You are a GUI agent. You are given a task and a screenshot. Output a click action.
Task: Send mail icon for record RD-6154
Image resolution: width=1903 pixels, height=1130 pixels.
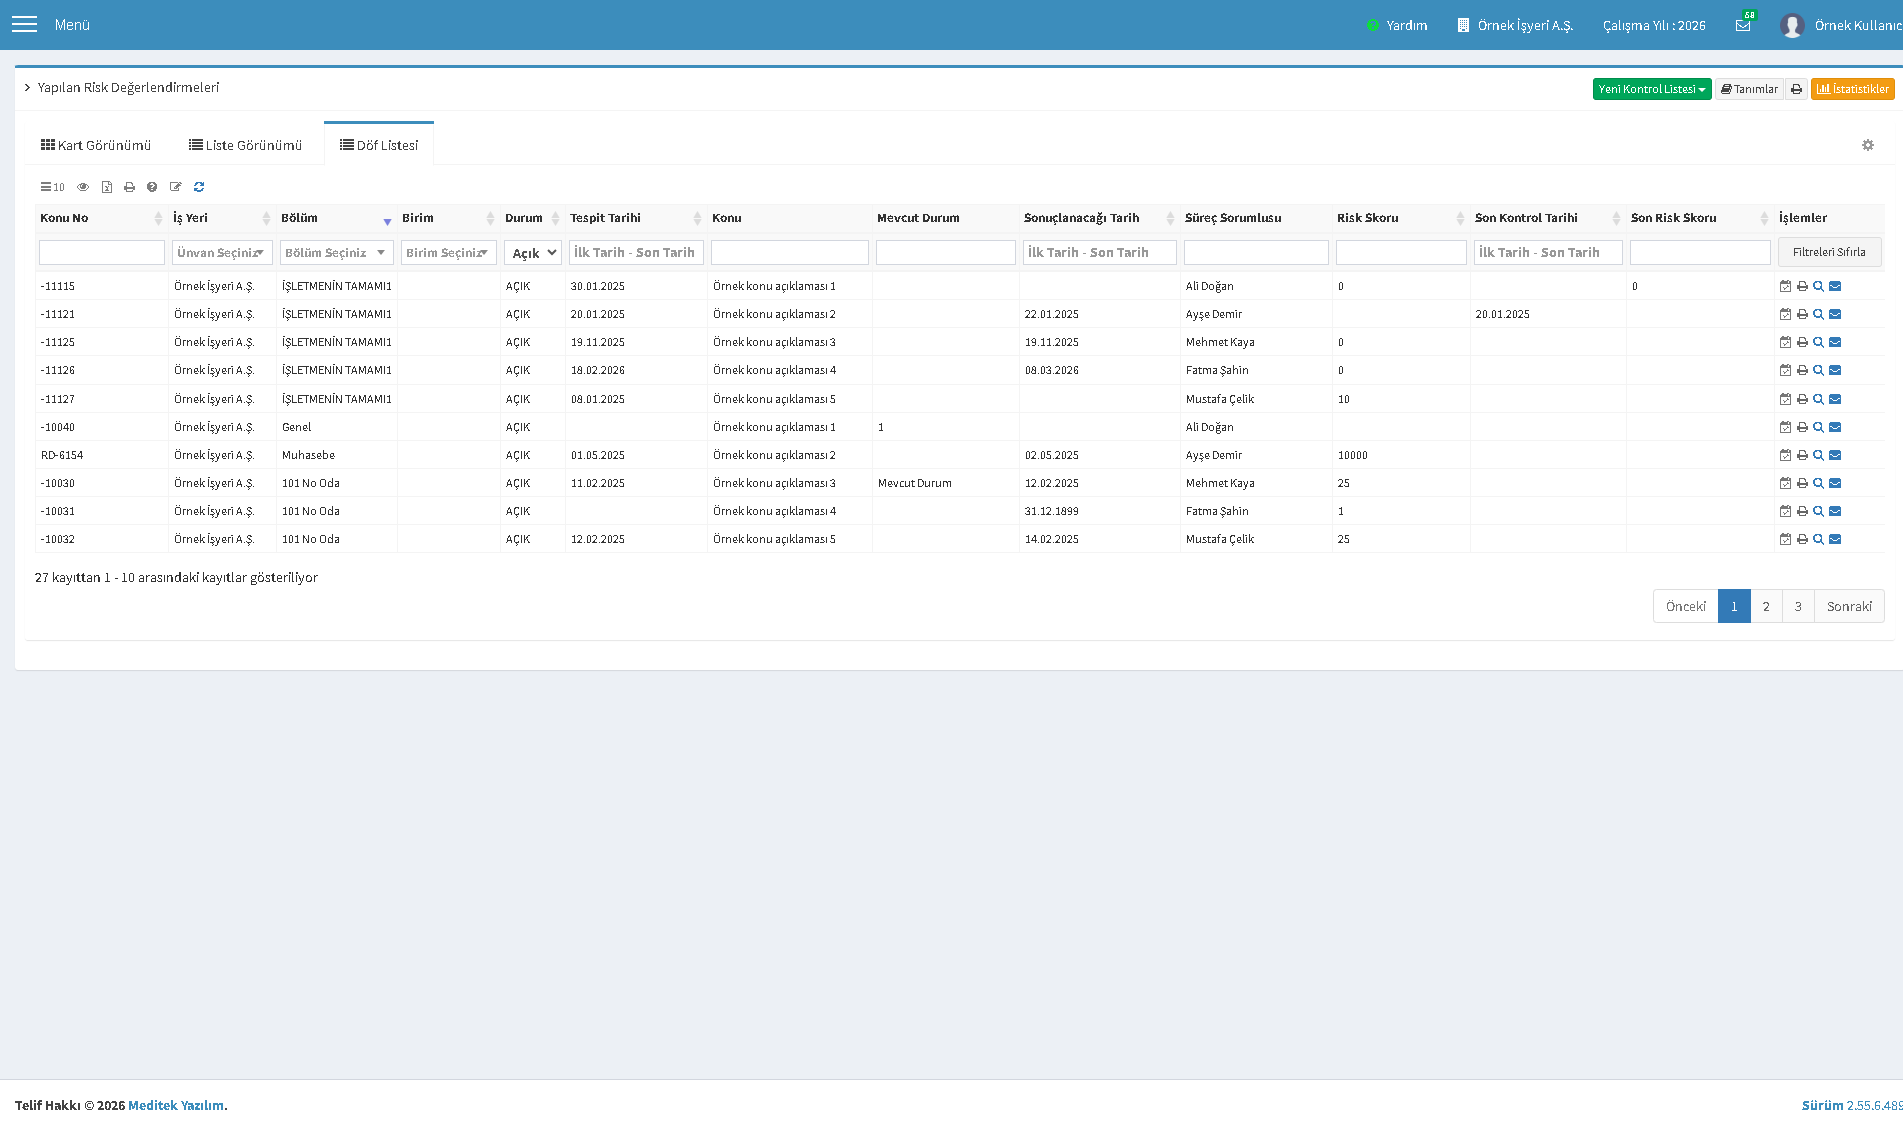1835,455
